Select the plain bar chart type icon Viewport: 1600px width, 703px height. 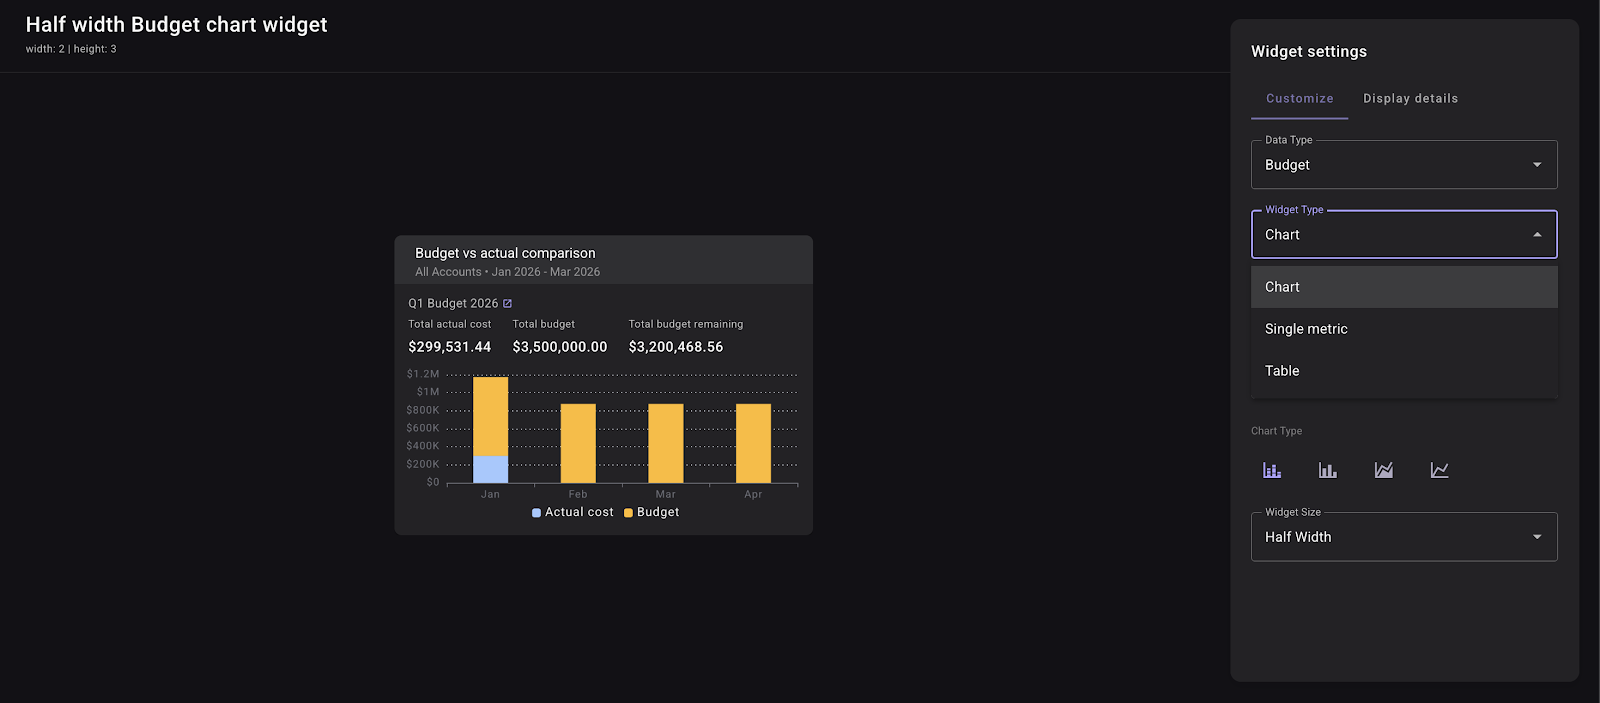coord(1328,470)
